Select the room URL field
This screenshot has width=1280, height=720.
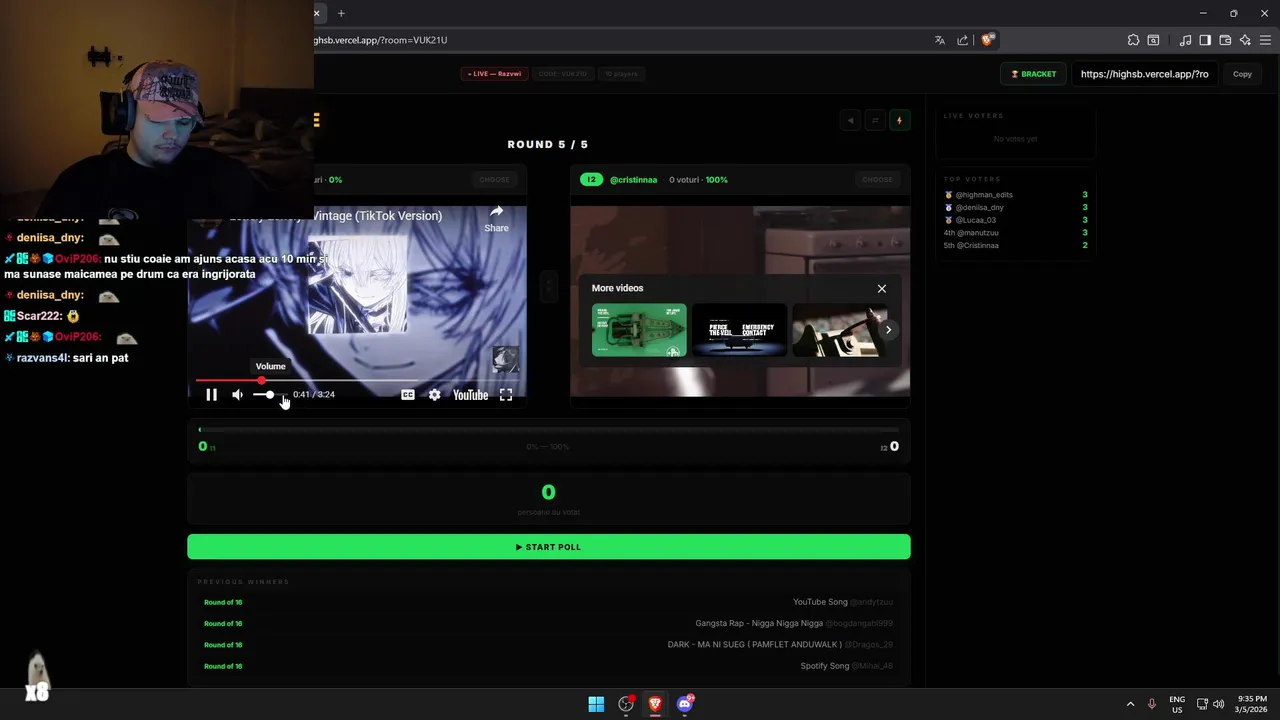point(1144,74)
